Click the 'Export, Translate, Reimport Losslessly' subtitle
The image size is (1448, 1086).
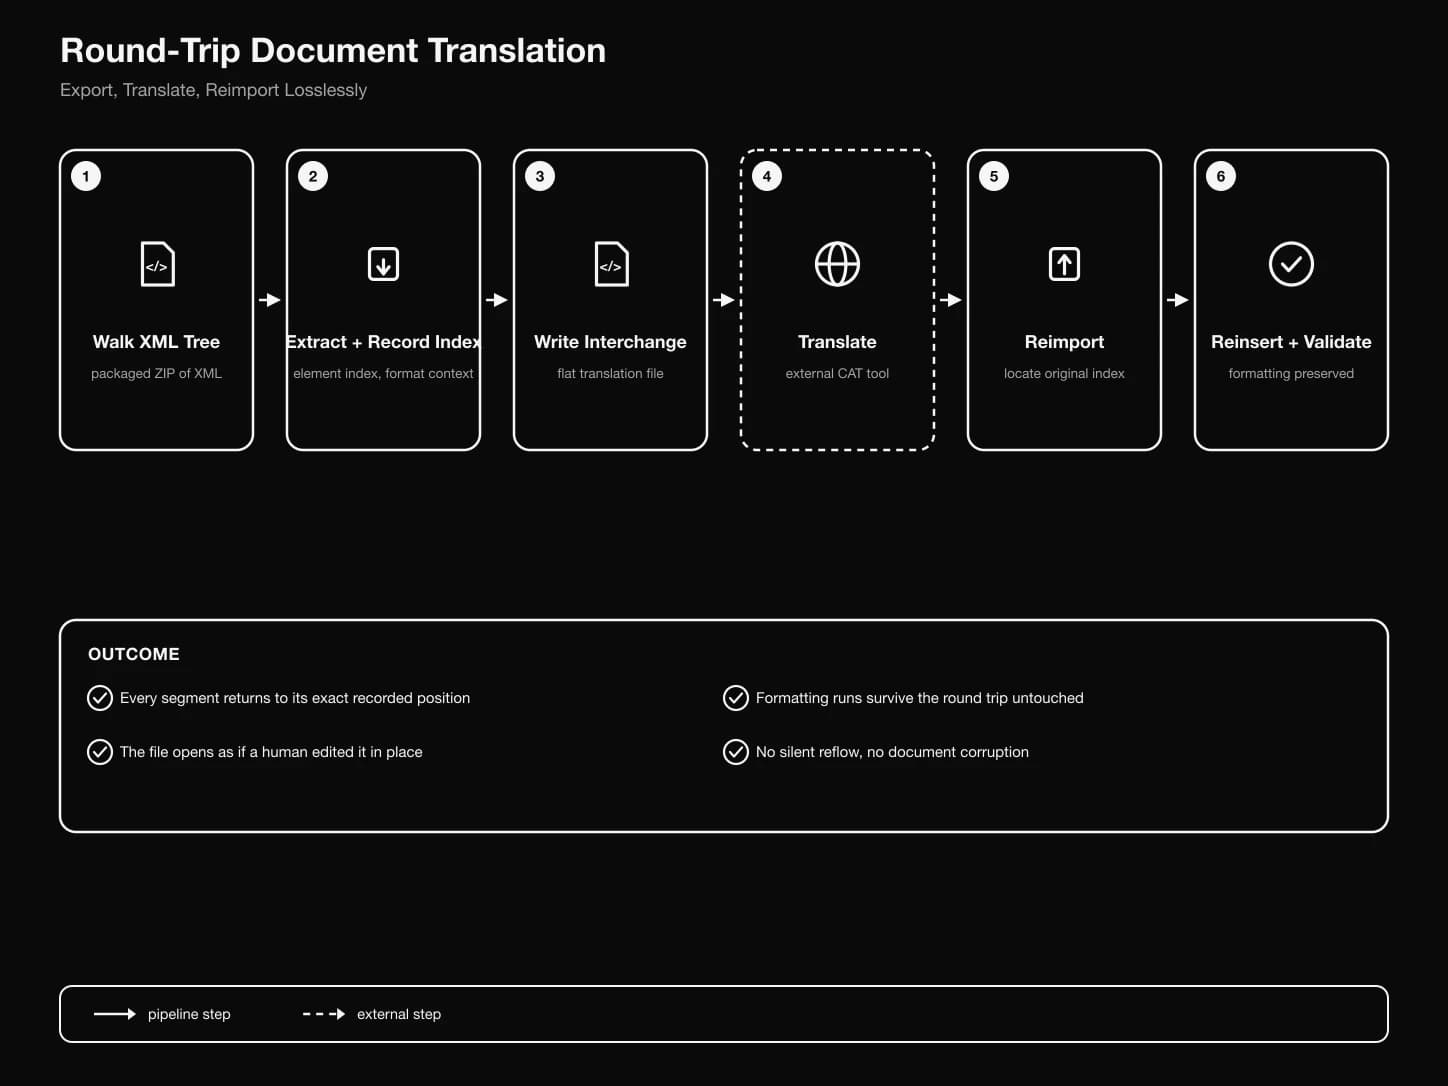click(x=213, y=90)
